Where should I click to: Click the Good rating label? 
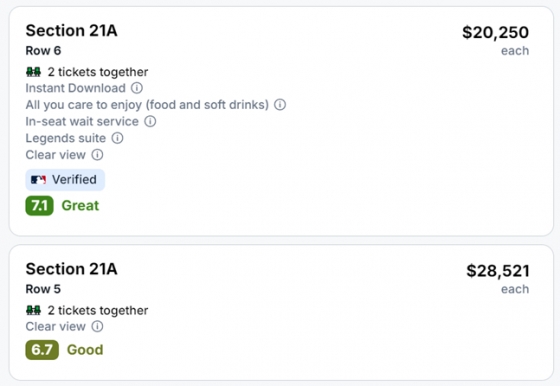click(85, 350)
